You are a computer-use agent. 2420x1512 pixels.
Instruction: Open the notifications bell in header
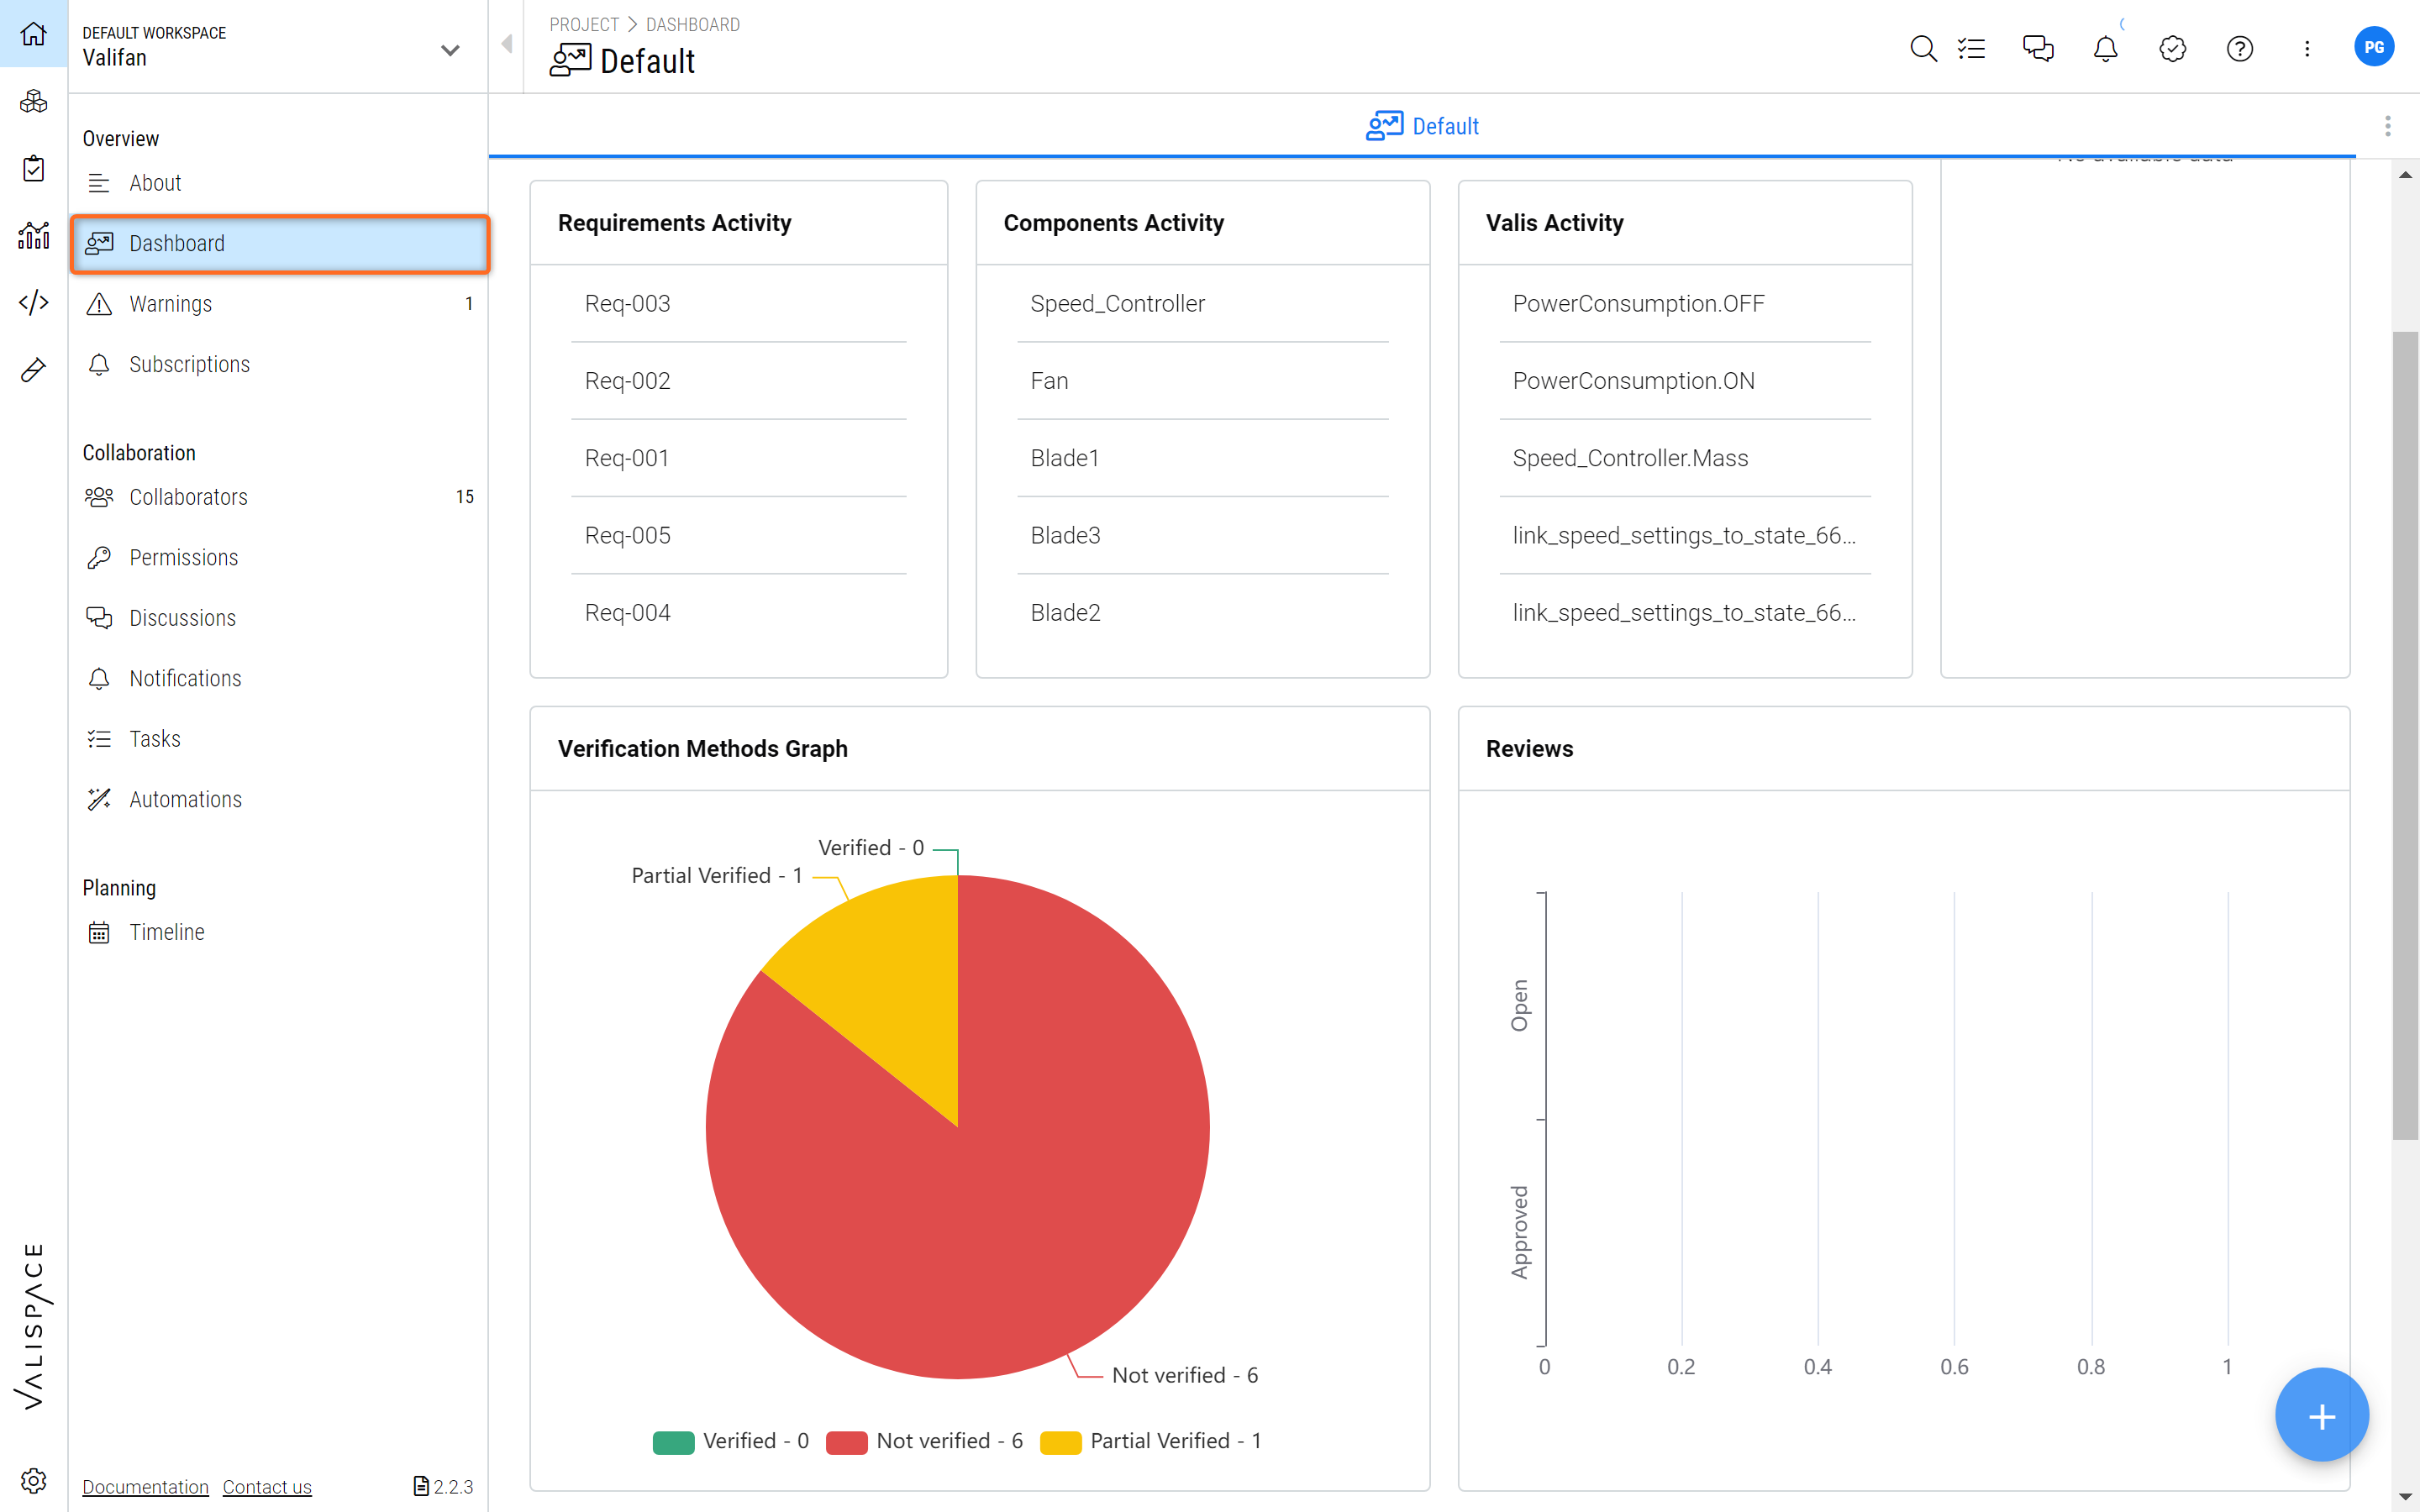coord(2105,48)
